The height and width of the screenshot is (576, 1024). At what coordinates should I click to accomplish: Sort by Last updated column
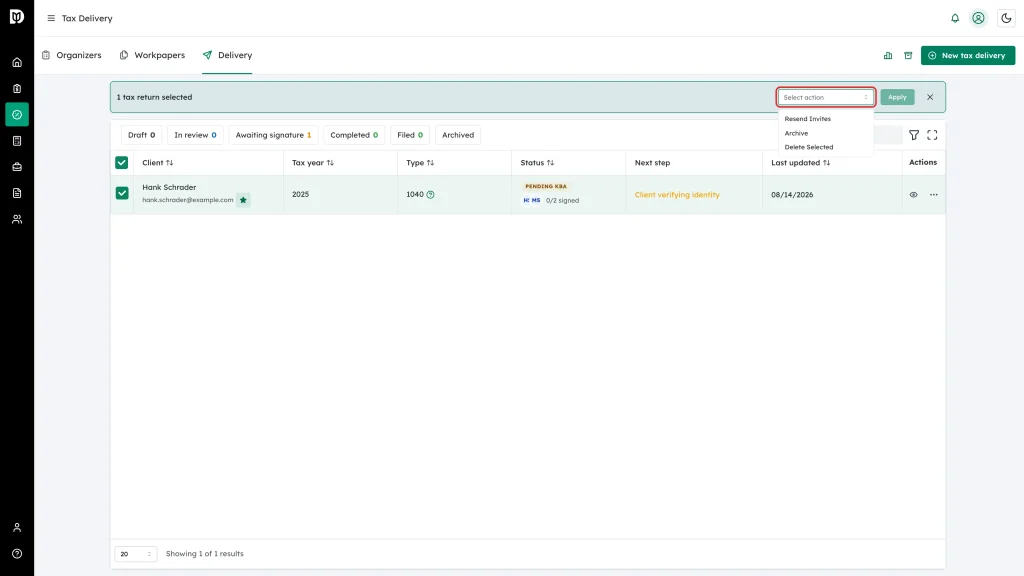point(800,163)
